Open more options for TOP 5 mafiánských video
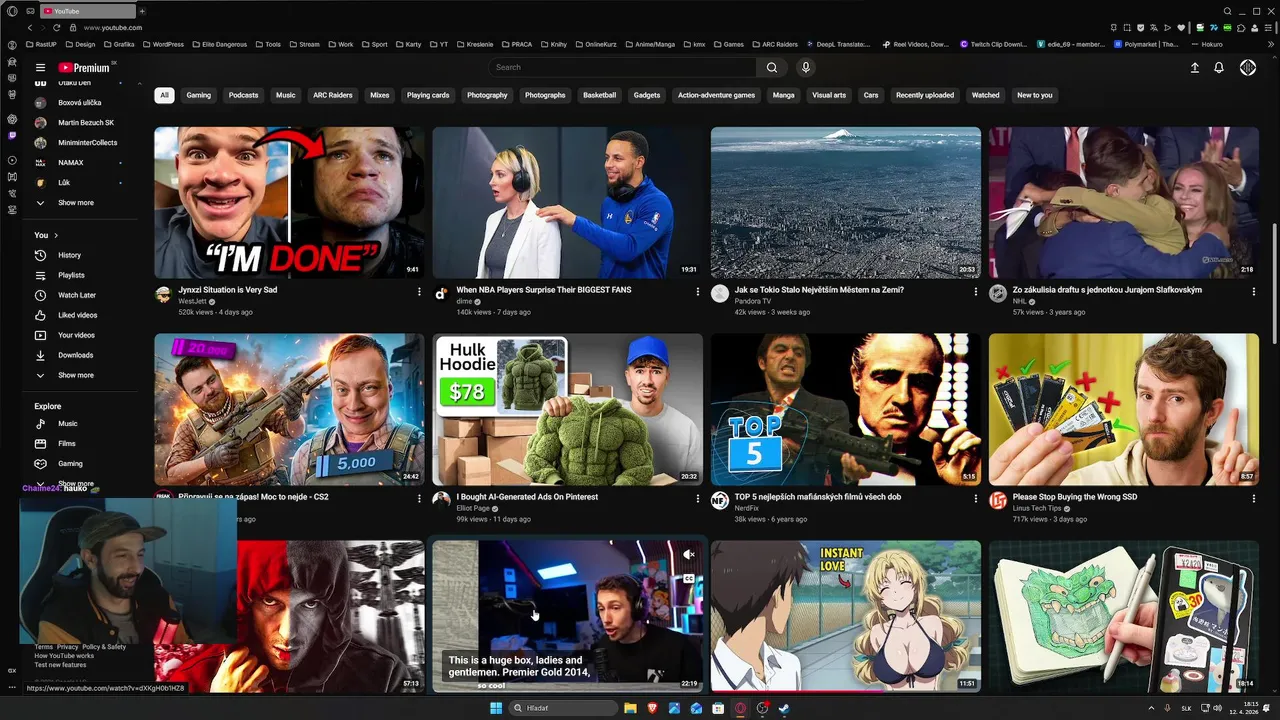The image size is (1280, 720). [975, 498]
